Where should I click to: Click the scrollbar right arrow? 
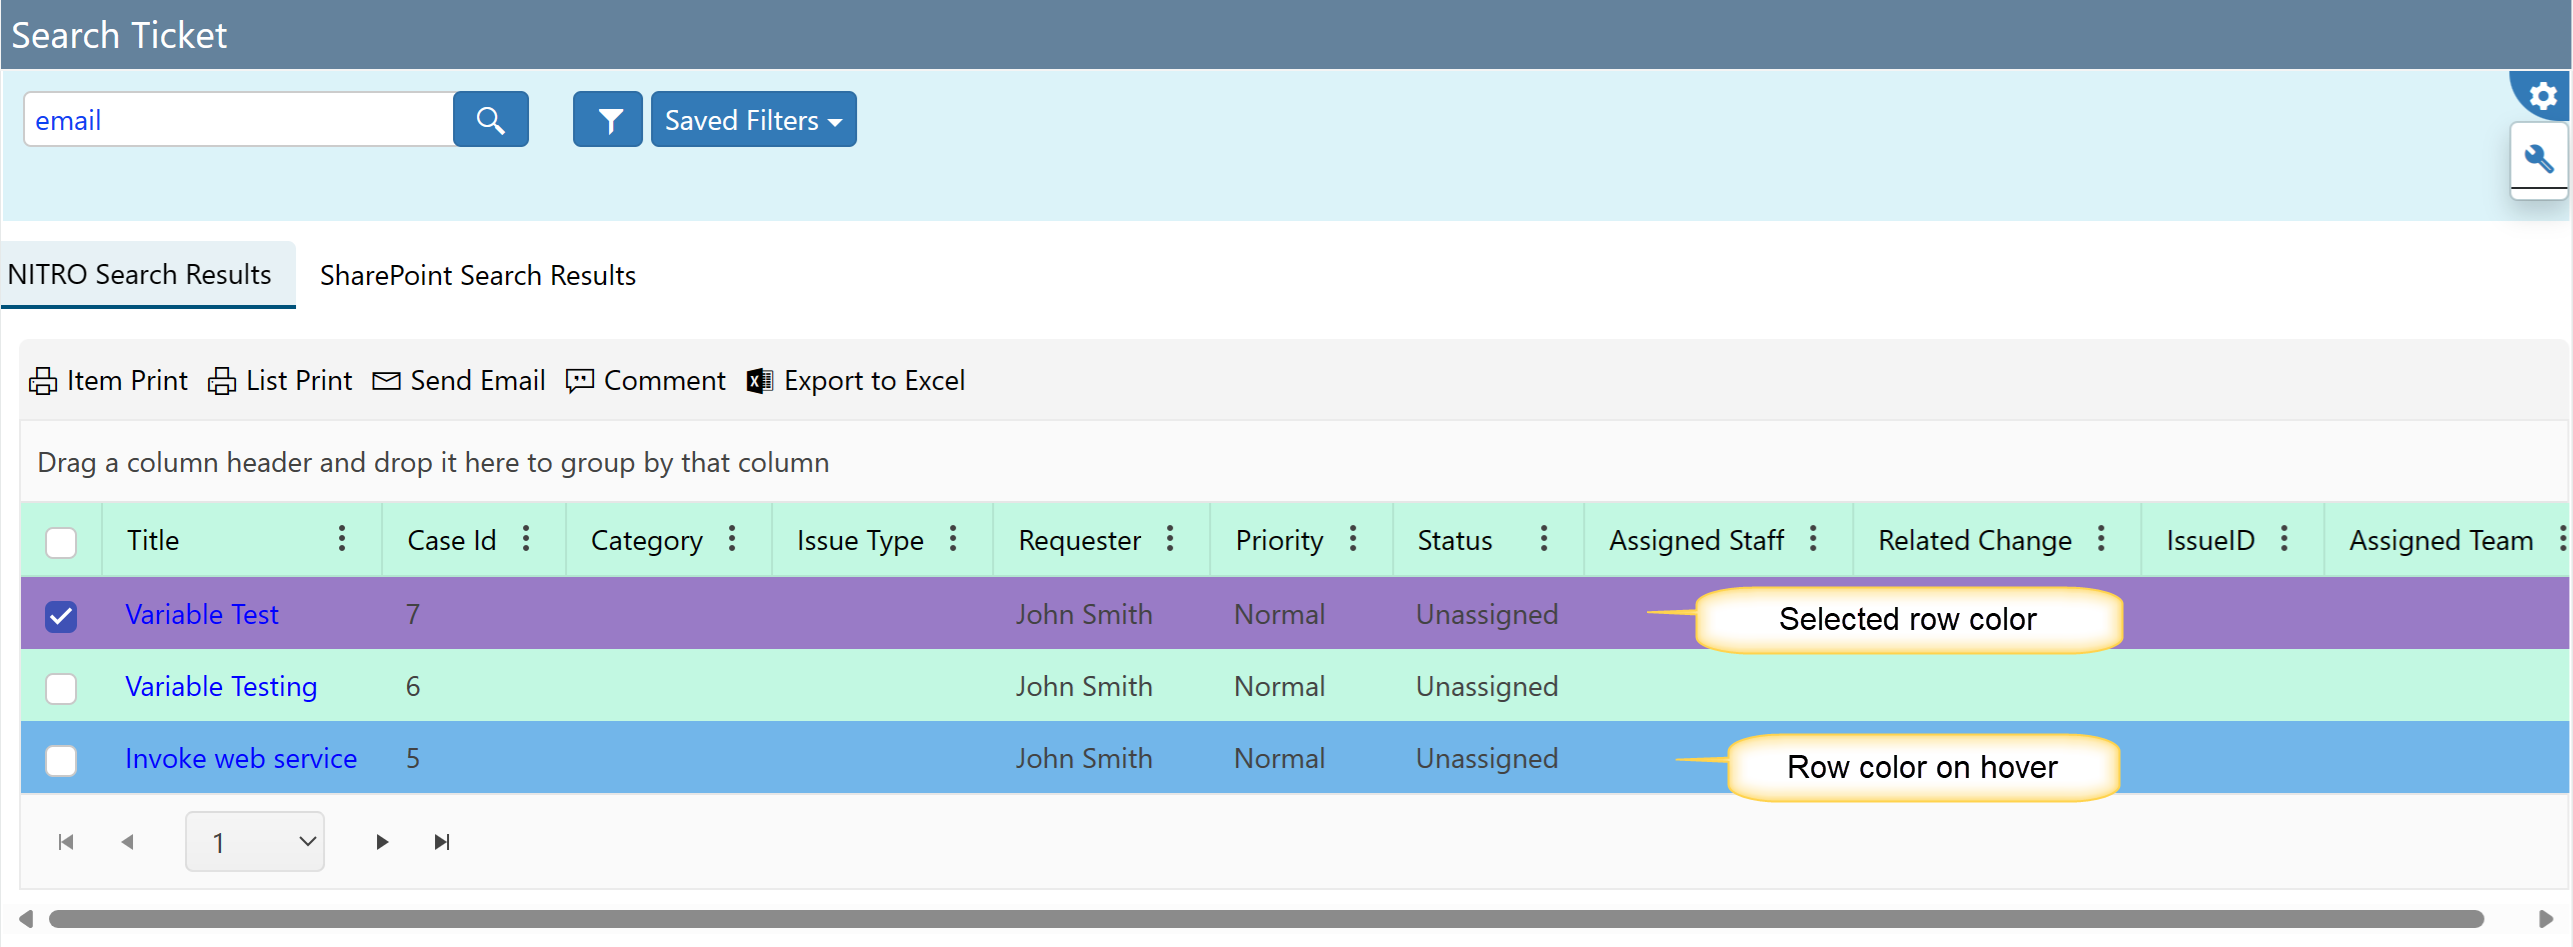[x=2545, y=919]
